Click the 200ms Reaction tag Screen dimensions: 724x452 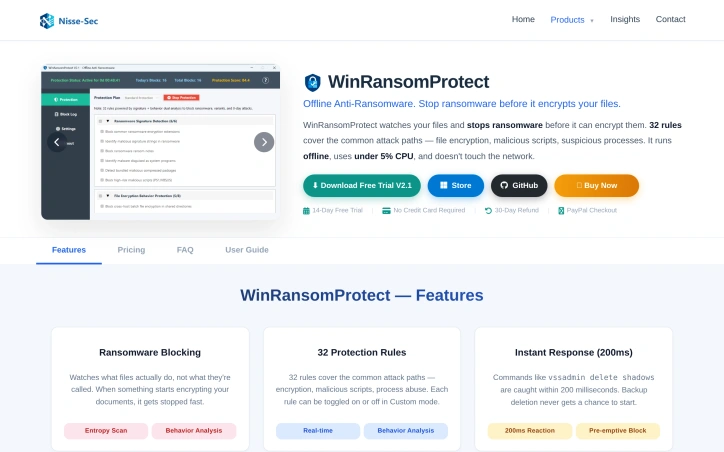point(530,431)
